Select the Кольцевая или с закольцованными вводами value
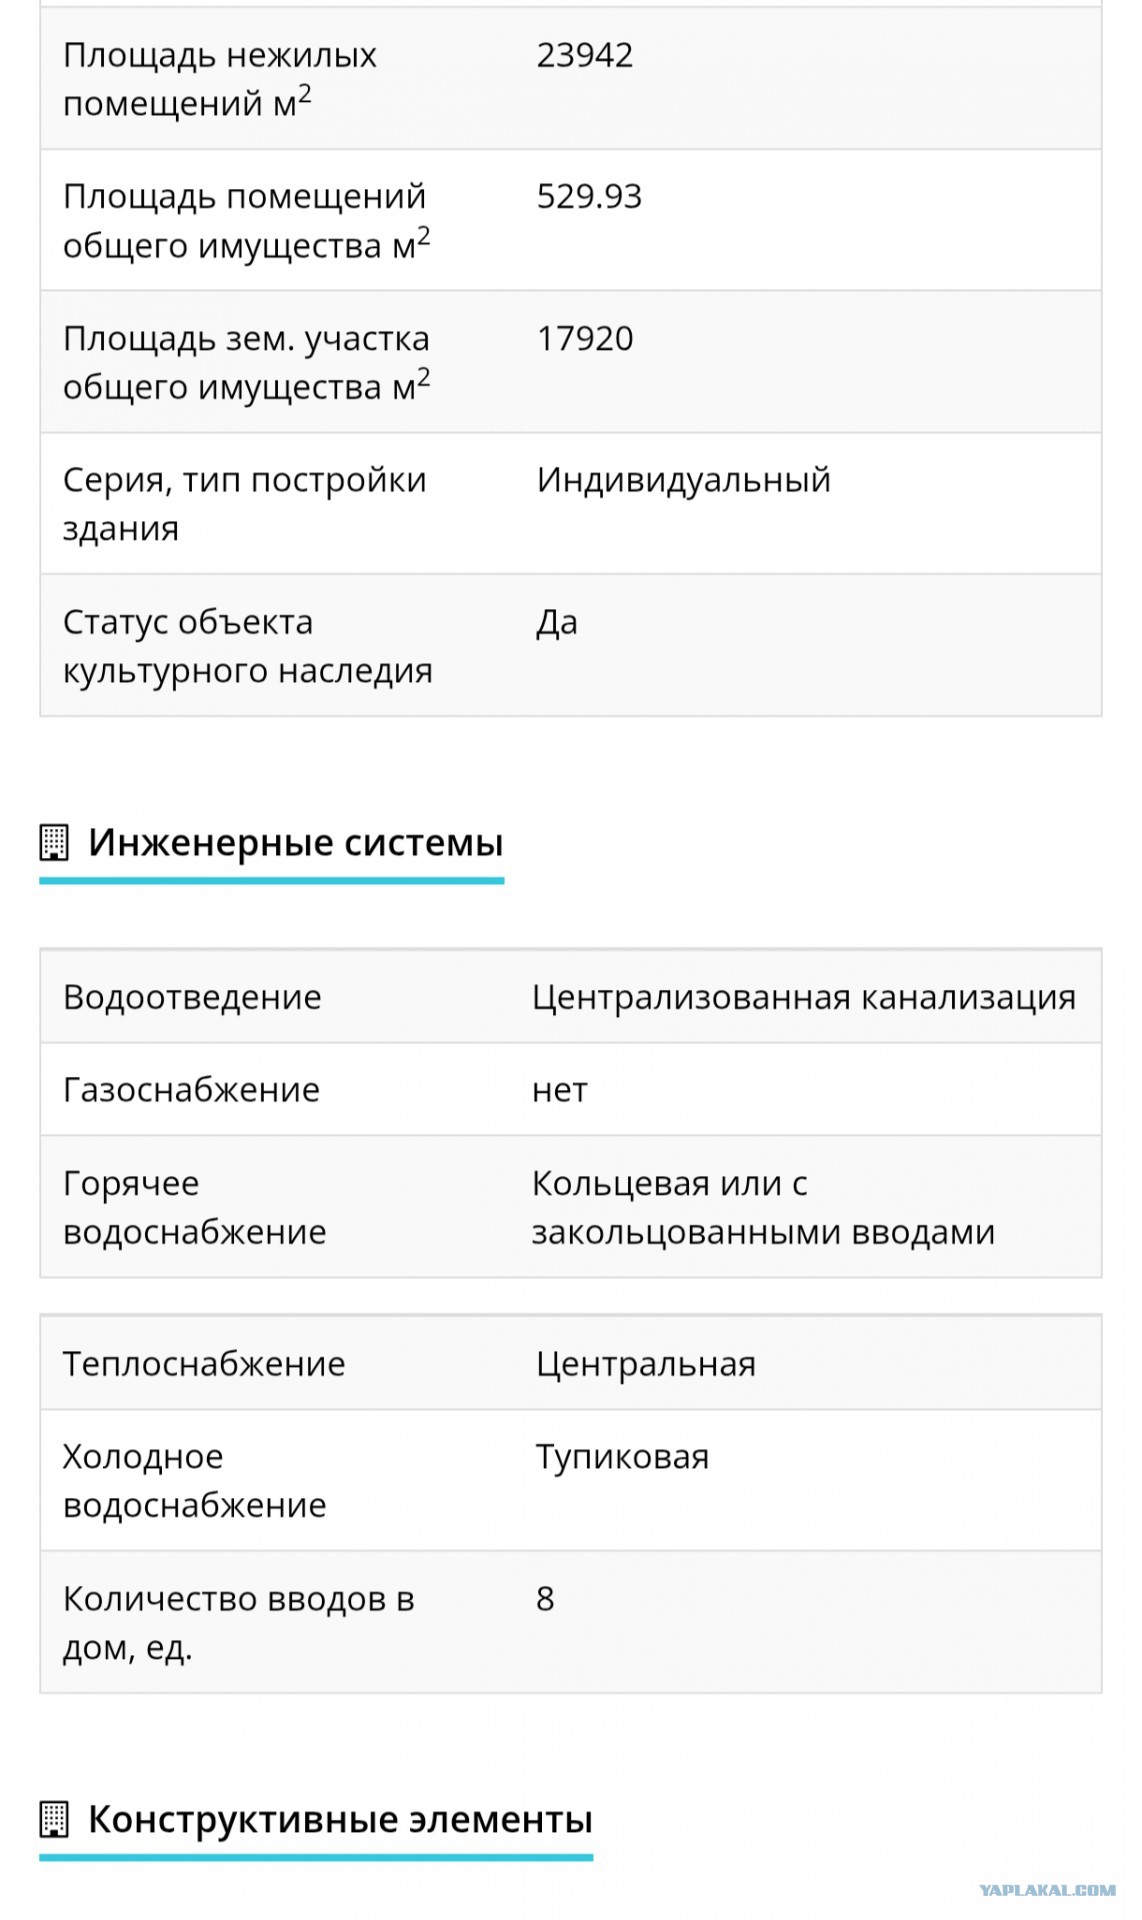This screenshot has height=1920, width=1142. (763, 1207)
